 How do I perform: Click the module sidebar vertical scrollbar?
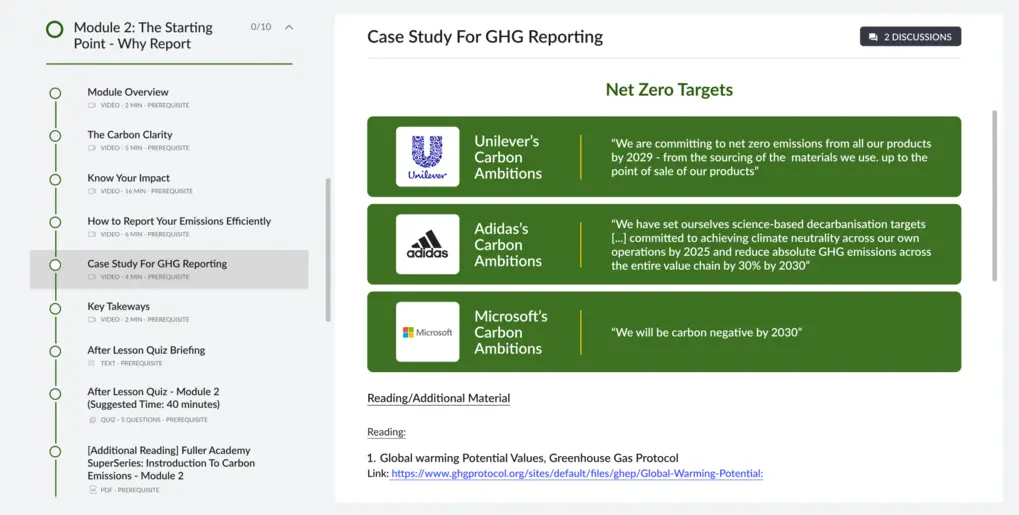pos(328,250)
